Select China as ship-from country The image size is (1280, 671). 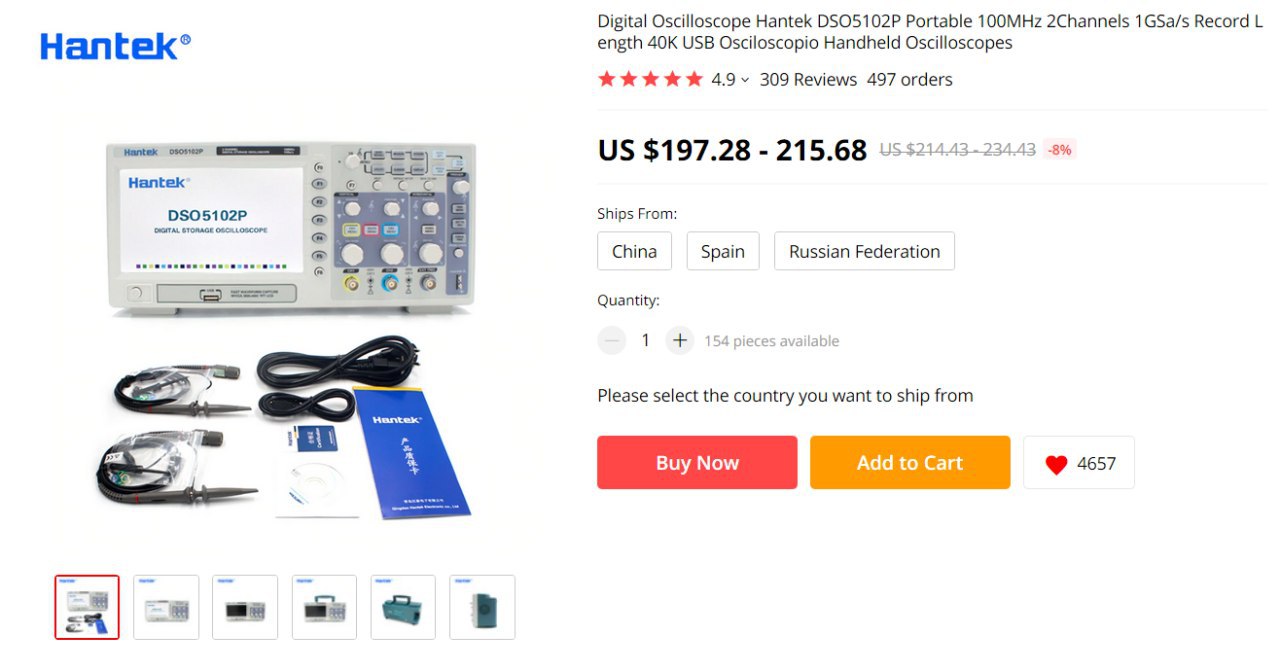[x=635, y=251]
